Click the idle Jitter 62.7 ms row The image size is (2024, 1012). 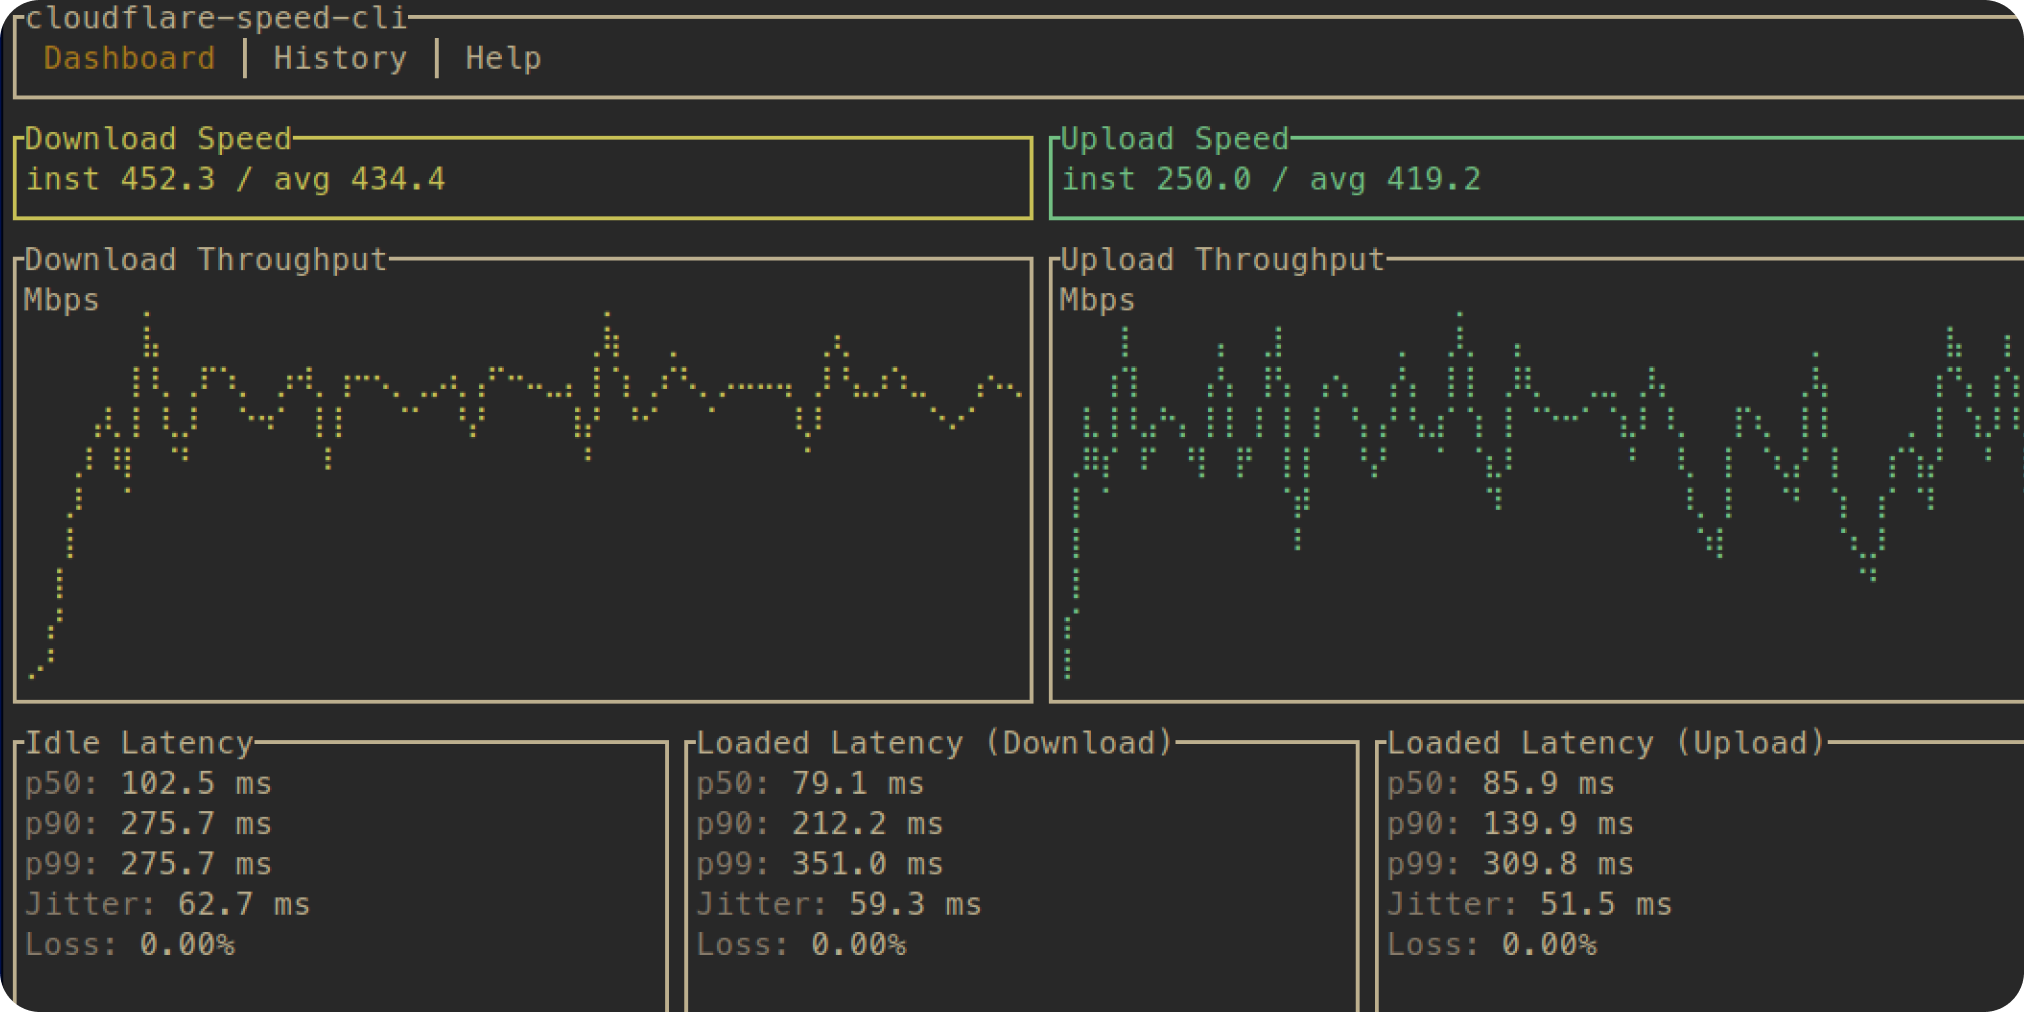pos(168,904)
